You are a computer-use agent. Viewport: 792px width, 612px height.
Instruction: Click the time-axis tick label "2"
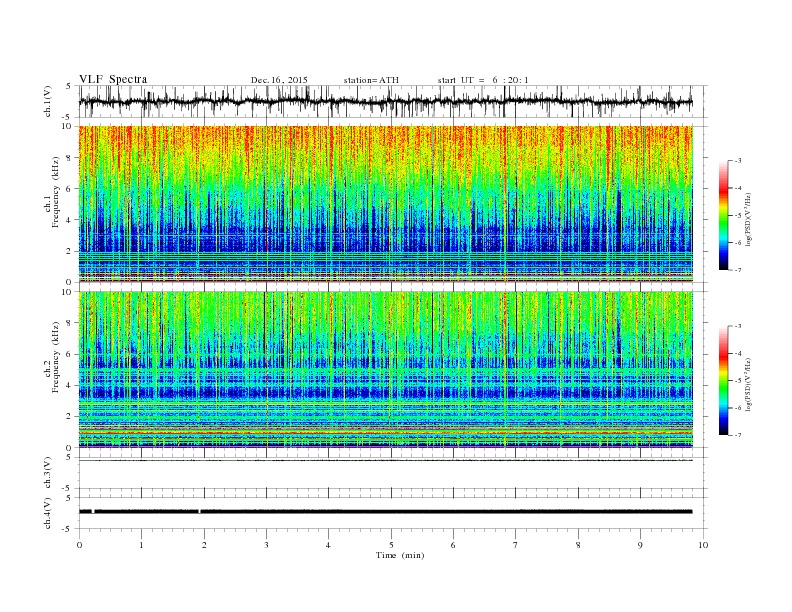204,545
